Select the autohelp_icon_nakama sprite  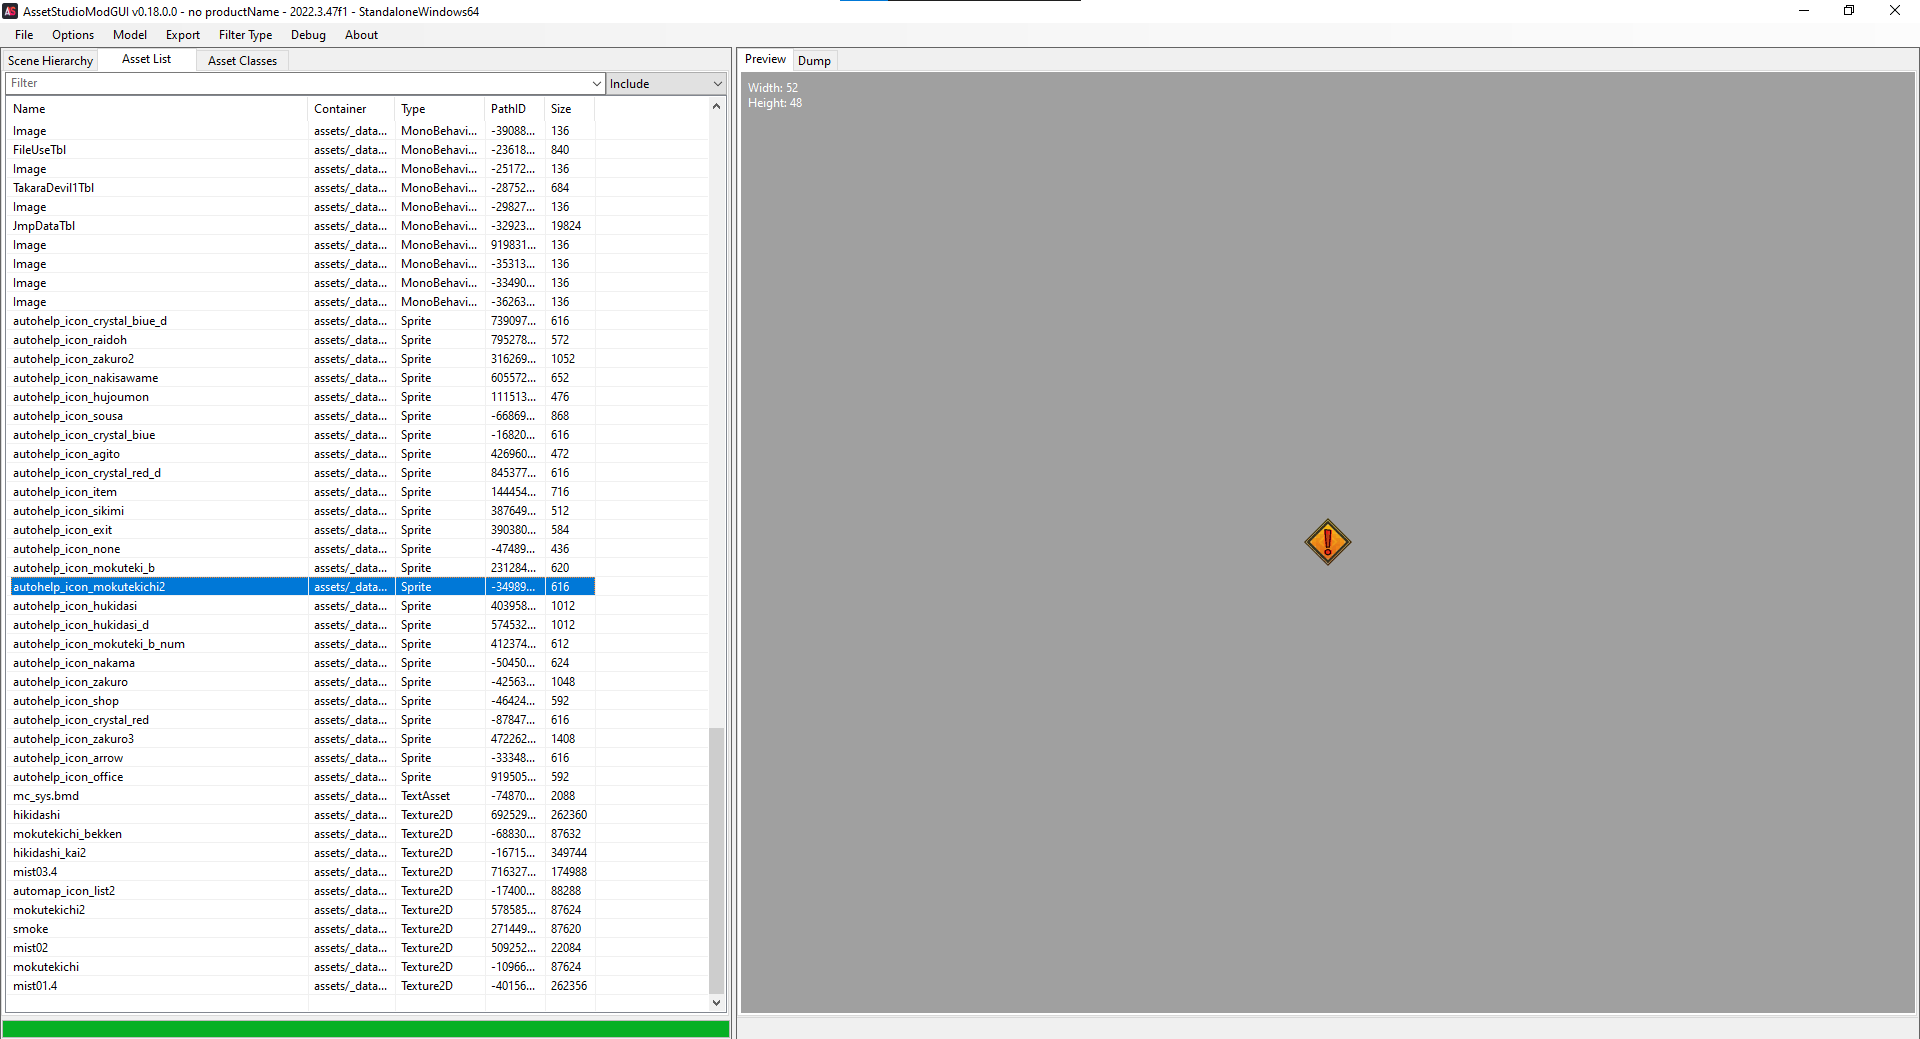(302, 663)
